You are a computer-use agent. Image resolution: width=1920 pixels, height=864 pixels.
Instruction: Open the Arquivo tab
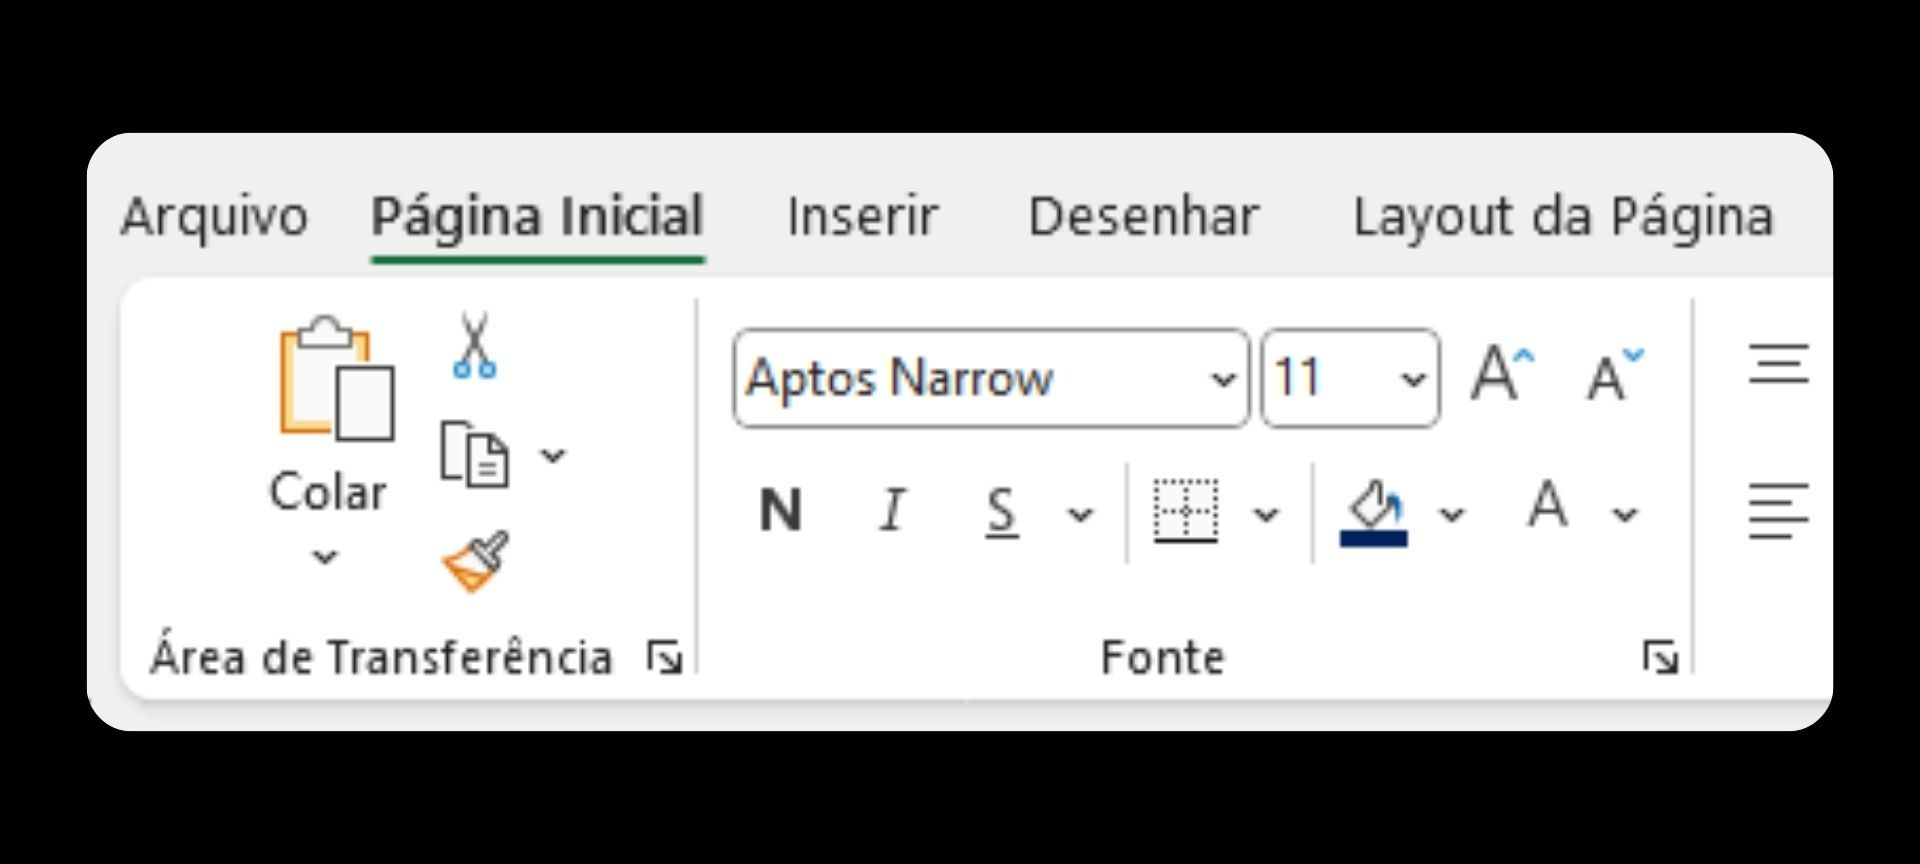click(214, 216)
